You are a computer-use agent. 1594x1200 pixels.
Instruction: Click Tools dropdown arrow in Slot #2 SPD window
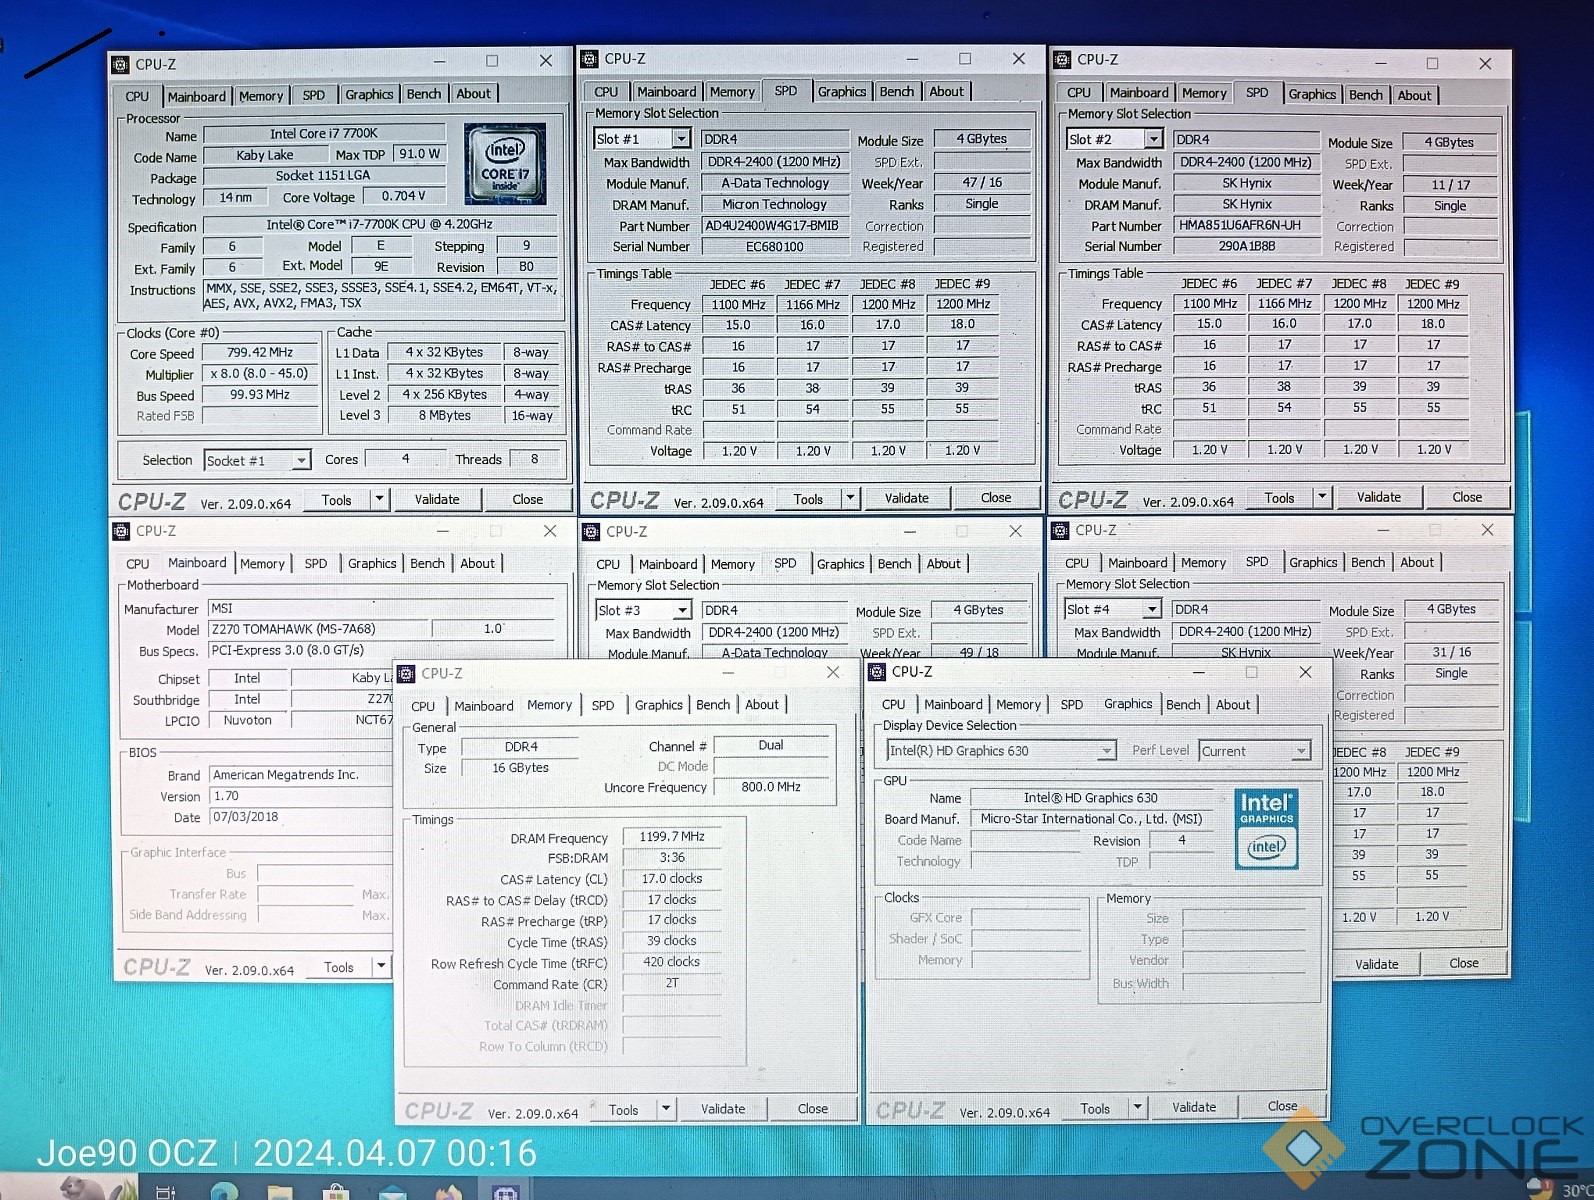coord(1321,497)
